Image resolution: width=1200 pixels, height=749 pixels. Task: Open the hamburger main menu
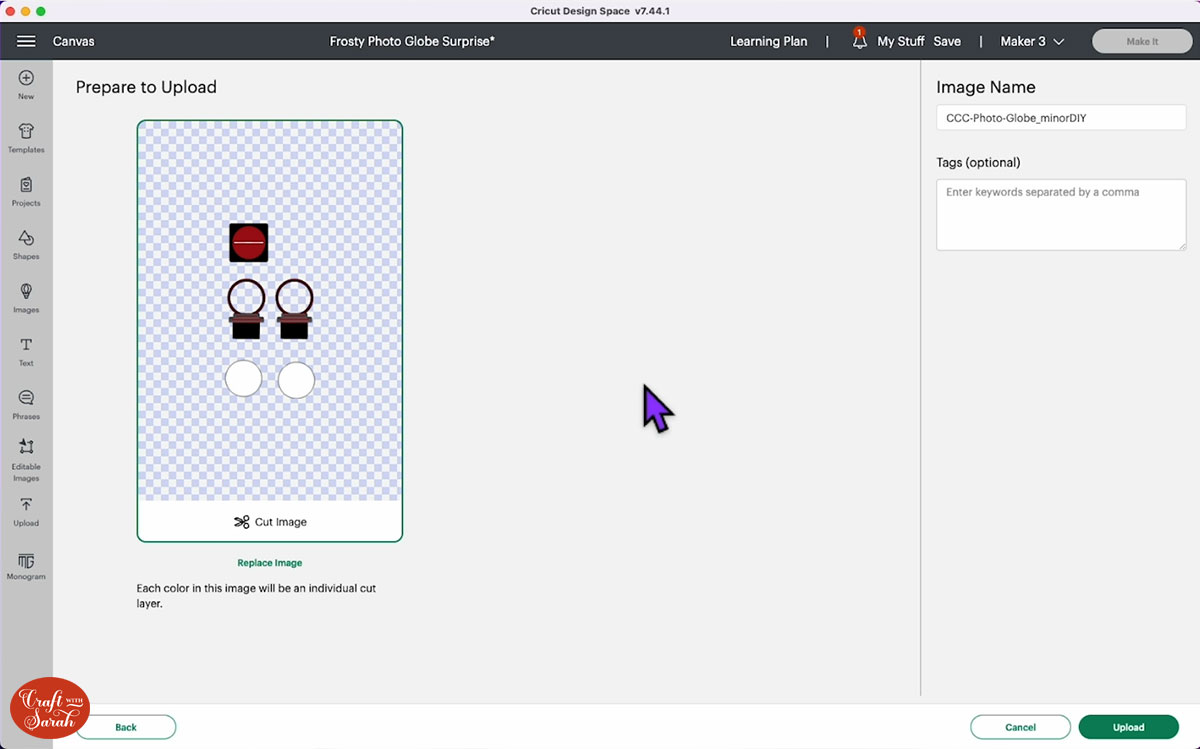pyautogui.click(x=26, y=41)
